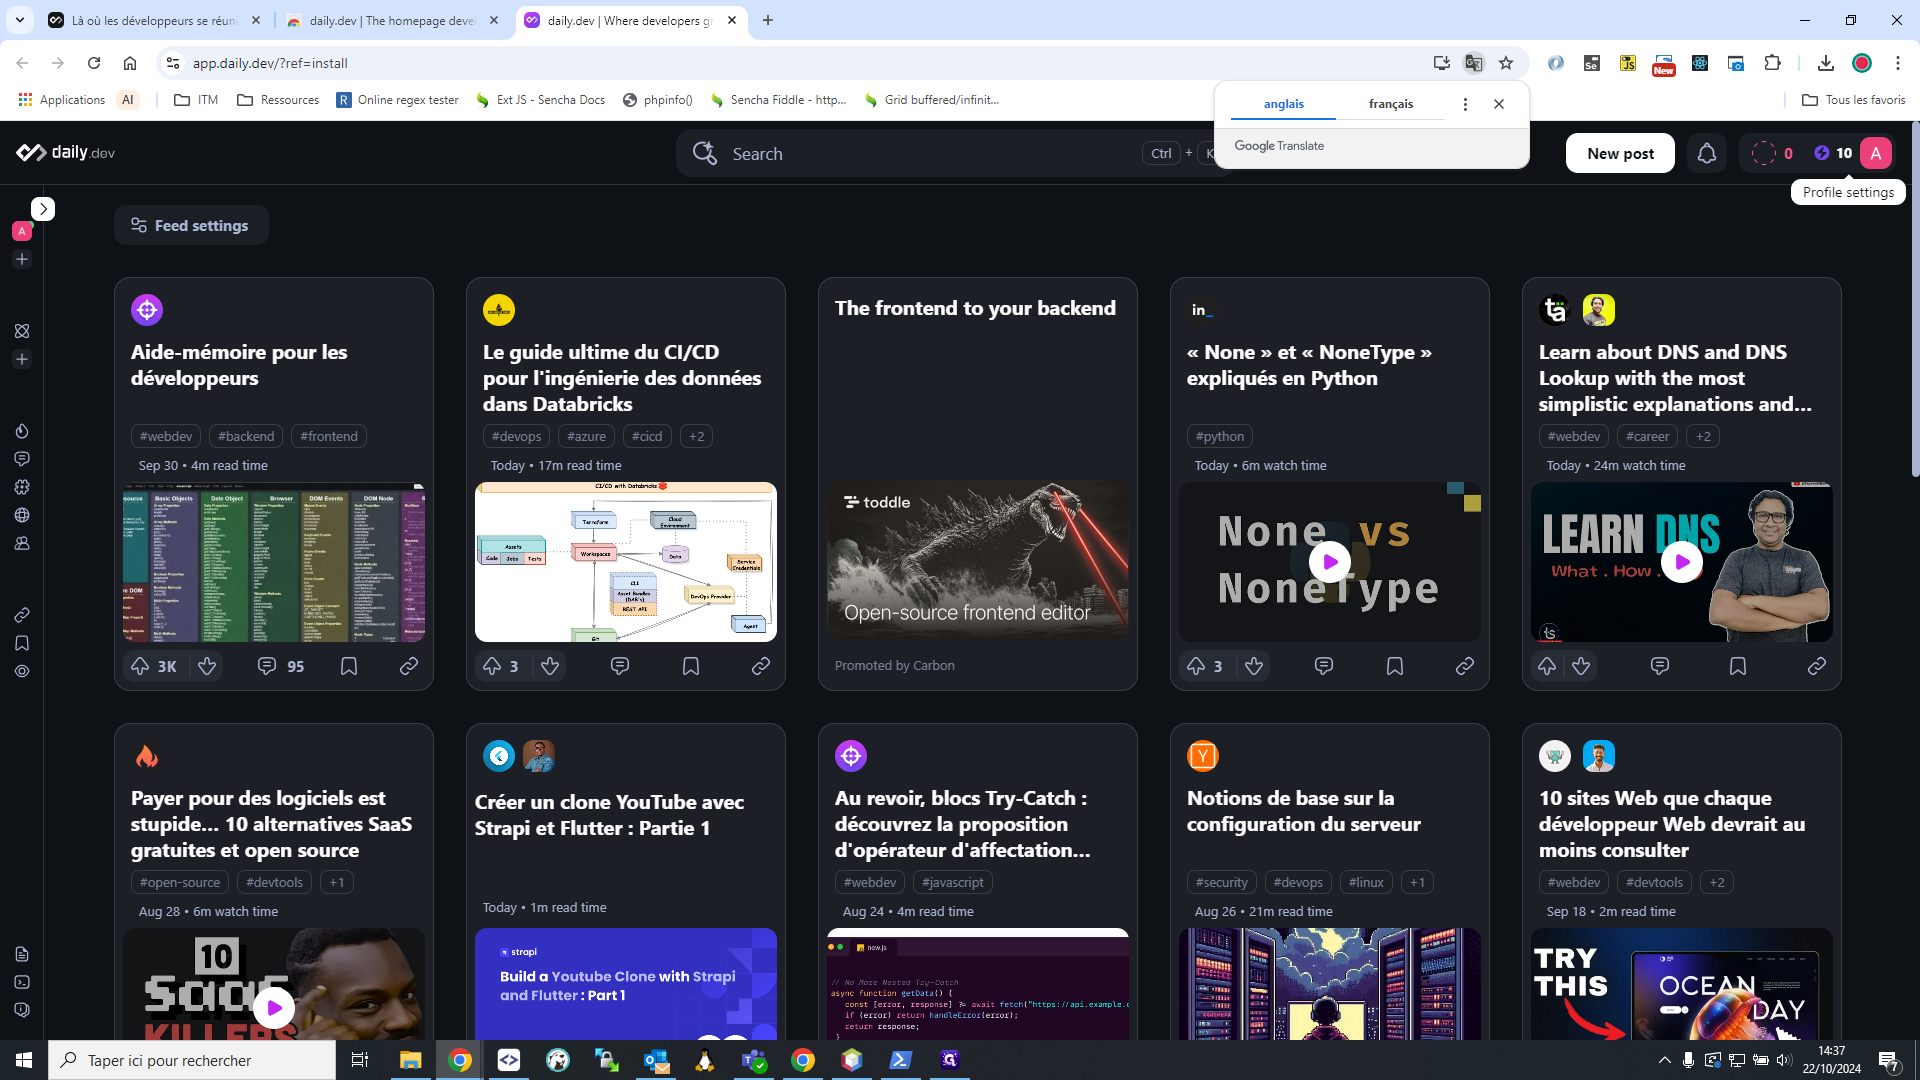Click the New post button
Image resolution: width=1920 pixels, height=1080 pixels.
pos(1620,153)
